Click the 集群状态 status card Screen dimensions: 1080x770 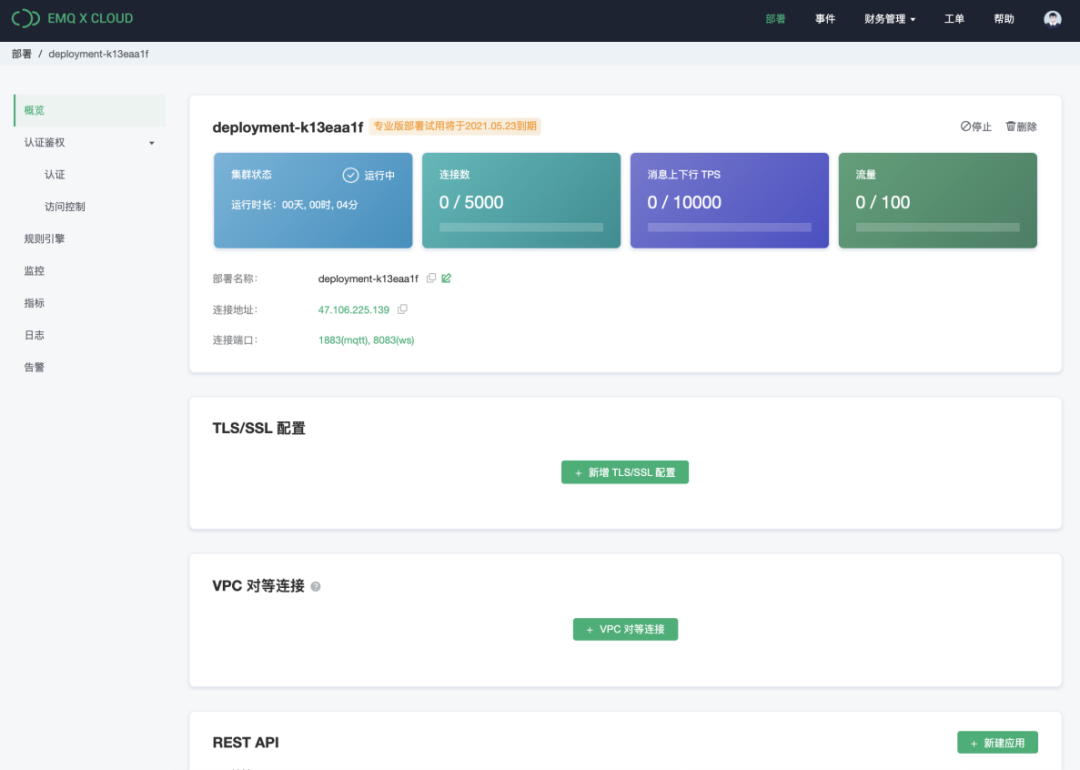tap(313, 200)
